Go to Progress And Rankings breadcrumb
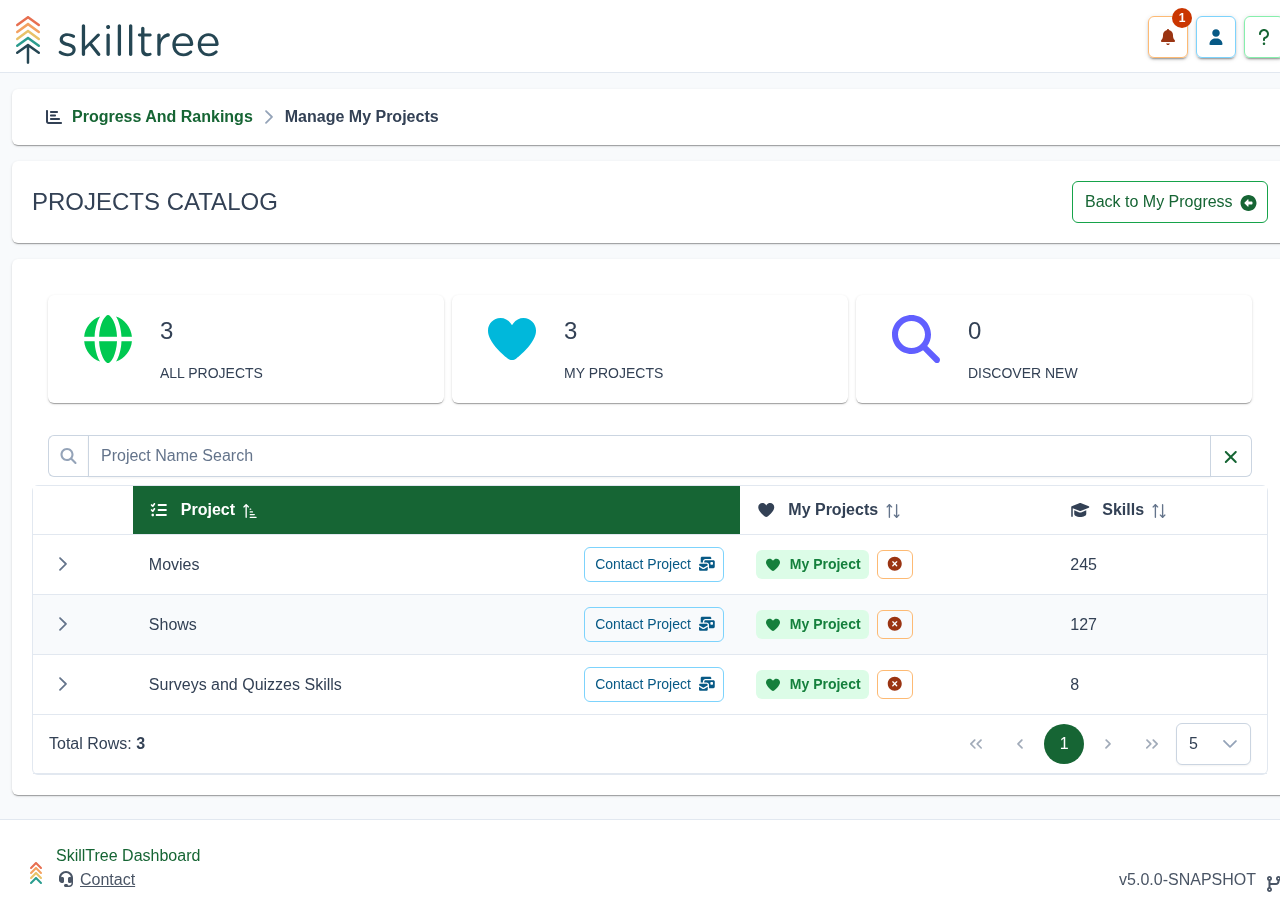Image resolution: width=1280 pixels, height=916 pixels. pos(162,116)
